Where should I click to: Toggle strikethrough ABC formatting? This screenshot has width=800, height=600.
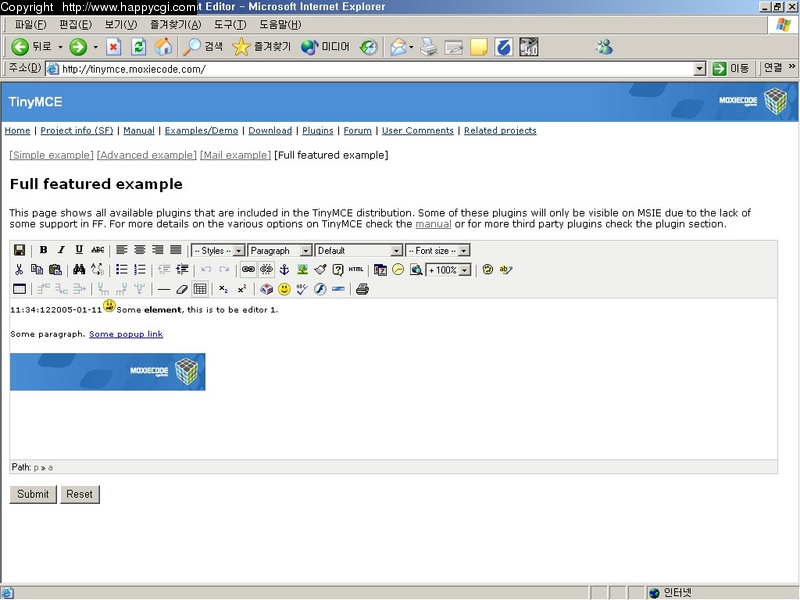97,250
